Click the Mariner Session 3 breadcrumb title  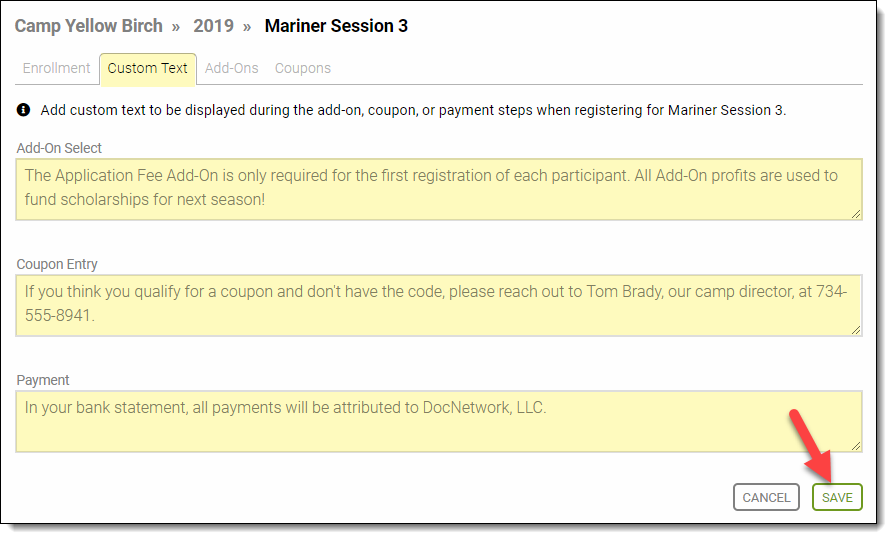pos(336,26)
